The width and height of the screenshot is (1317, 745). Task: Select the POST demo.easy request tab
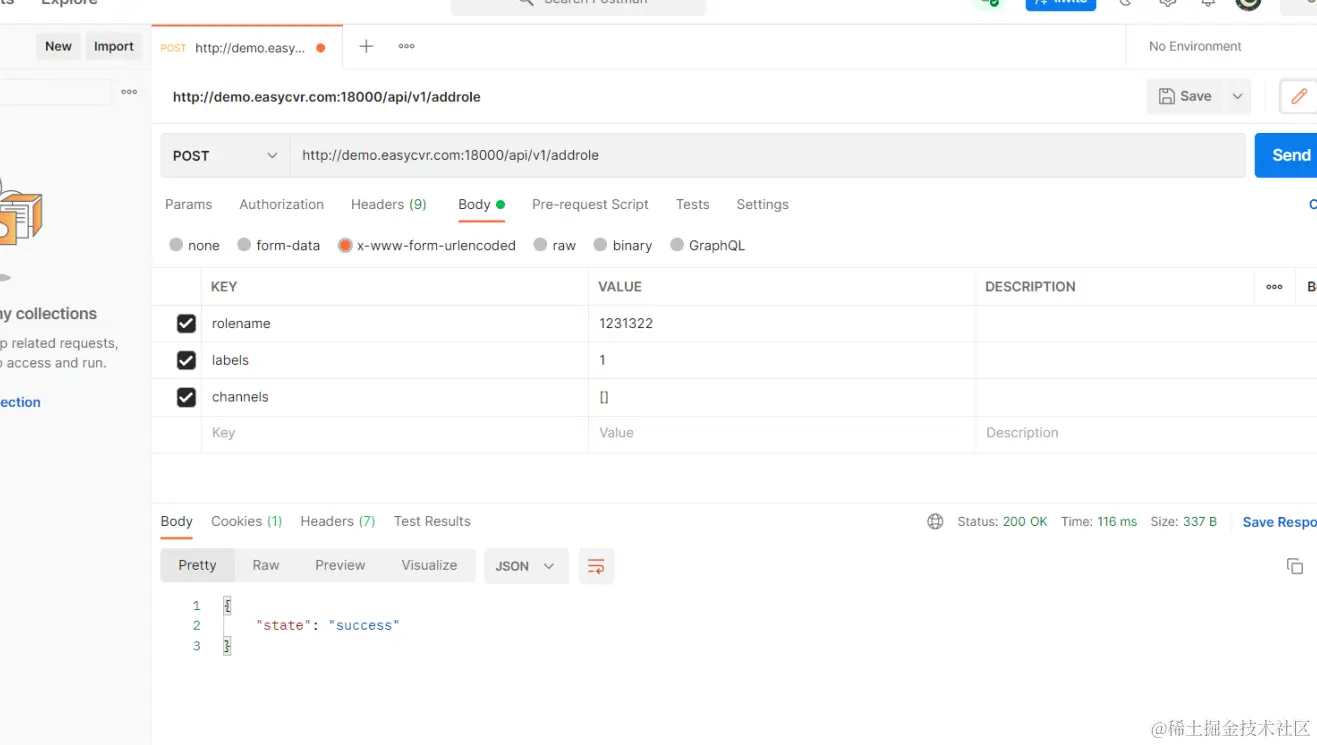(246, 47)
